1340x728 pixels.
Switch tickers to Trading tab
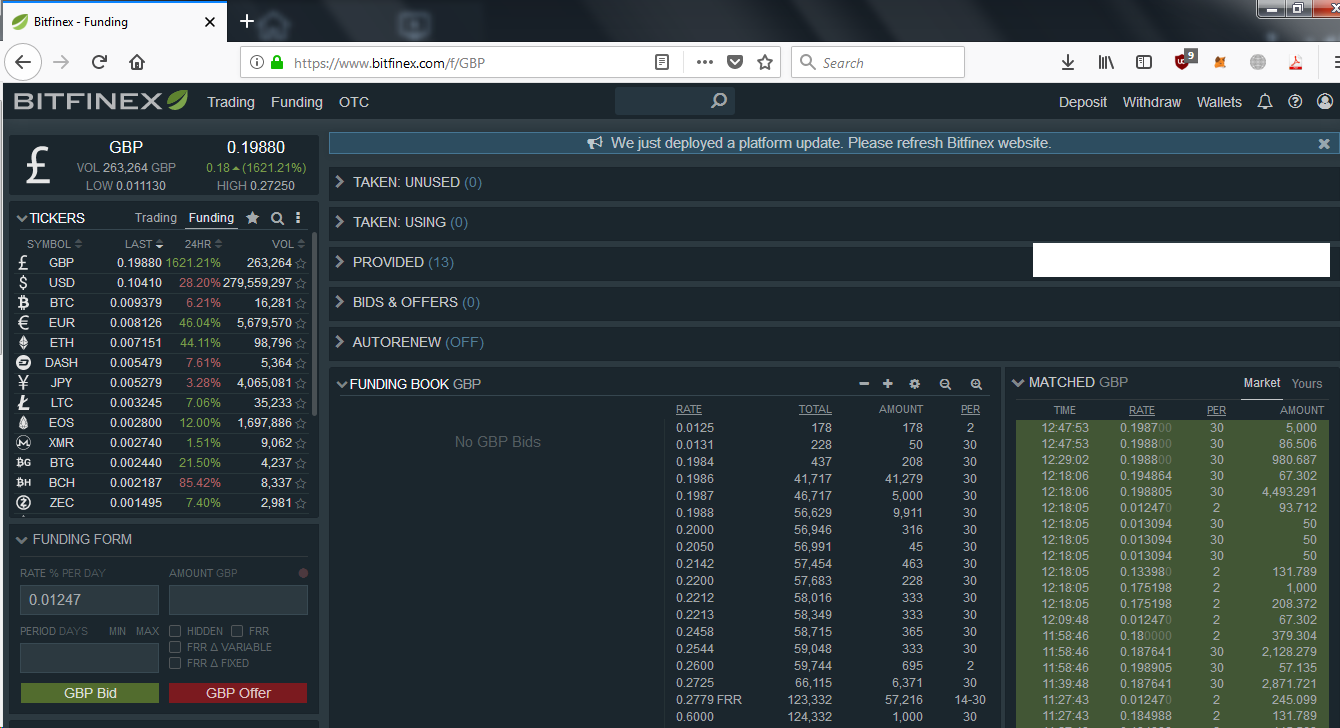point(156,217)
